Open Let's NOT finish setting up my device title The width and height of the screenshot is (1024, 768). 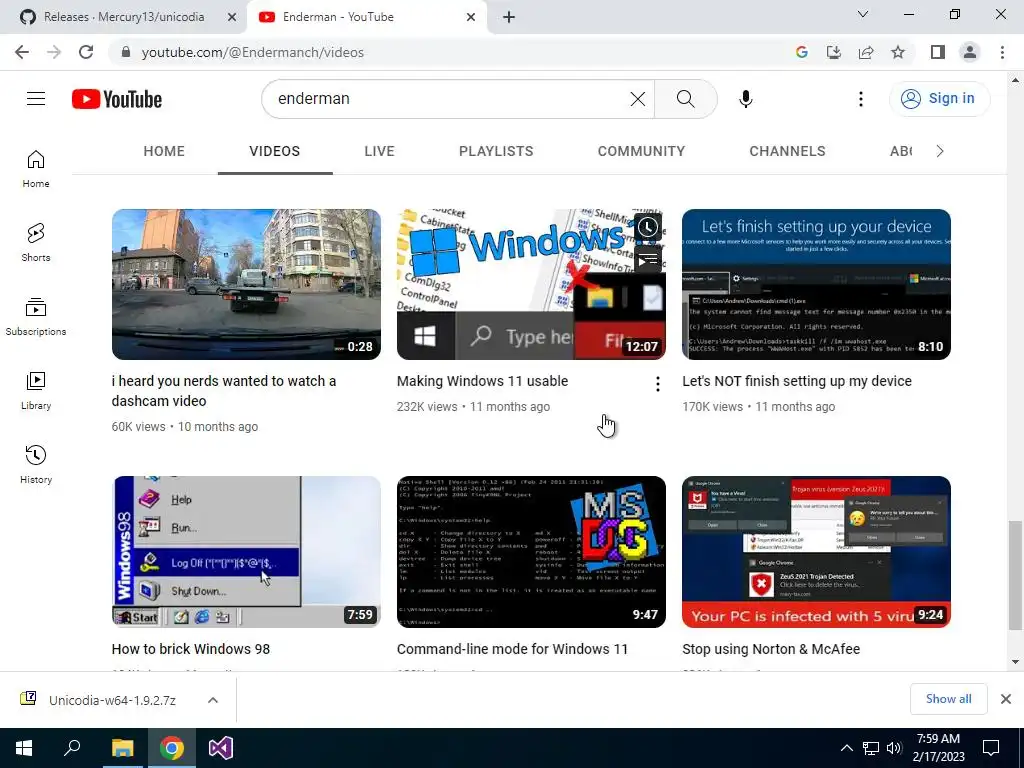click(797, 381)
